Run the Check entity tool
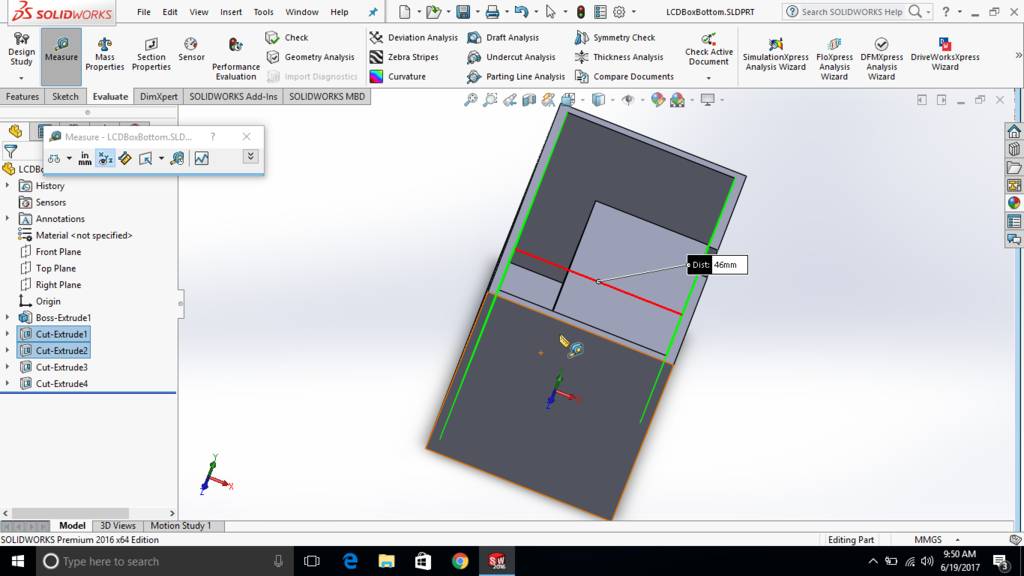Screen dimensions: 1024x576 pos(287,37)
